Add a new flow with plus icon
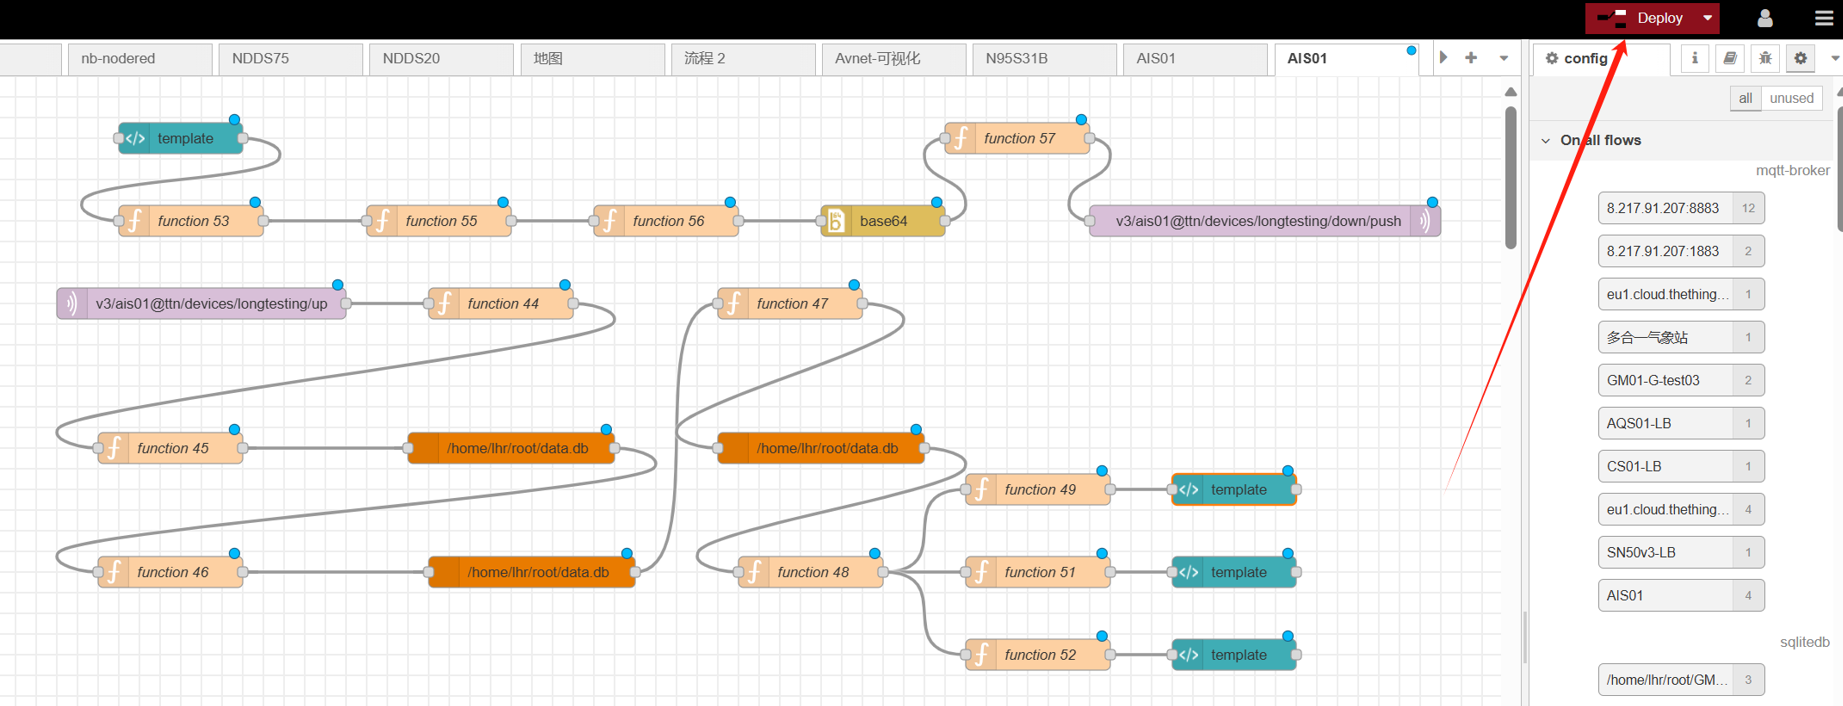 pyautogui.click(x=1471, y=58)
